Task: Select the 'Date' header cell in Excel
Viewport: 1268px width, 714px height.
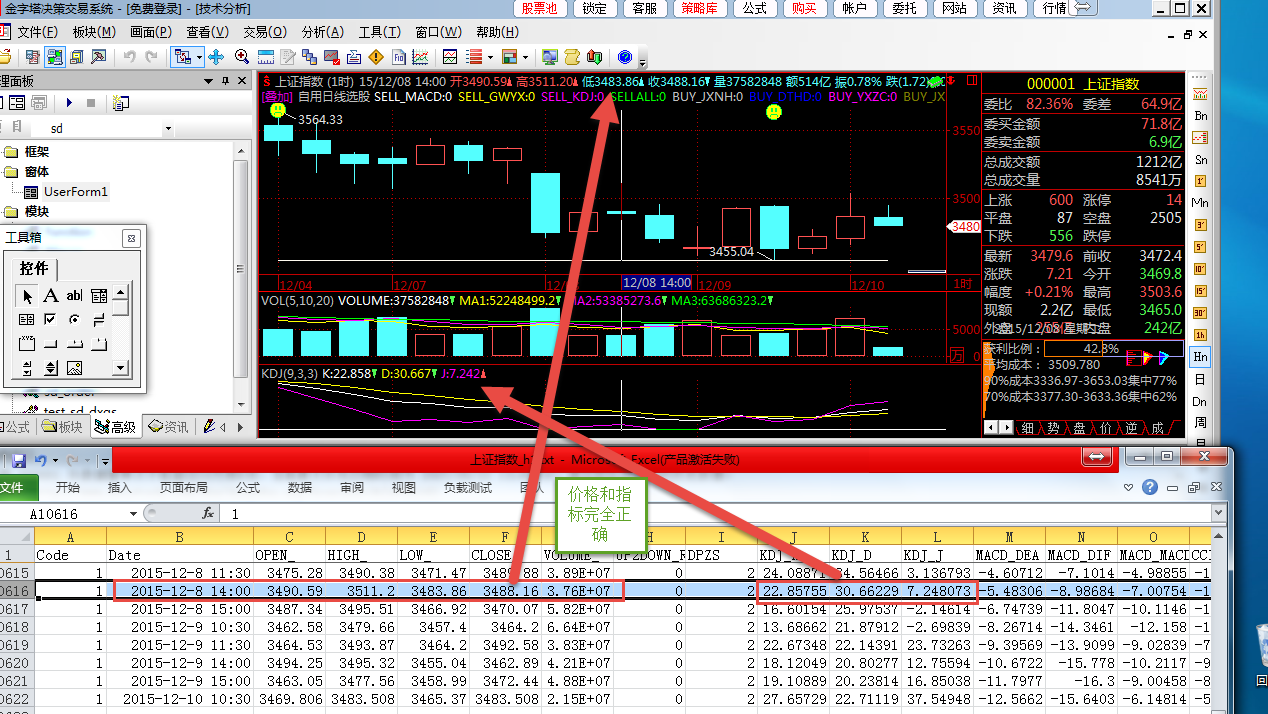Action: click(180, 555)
